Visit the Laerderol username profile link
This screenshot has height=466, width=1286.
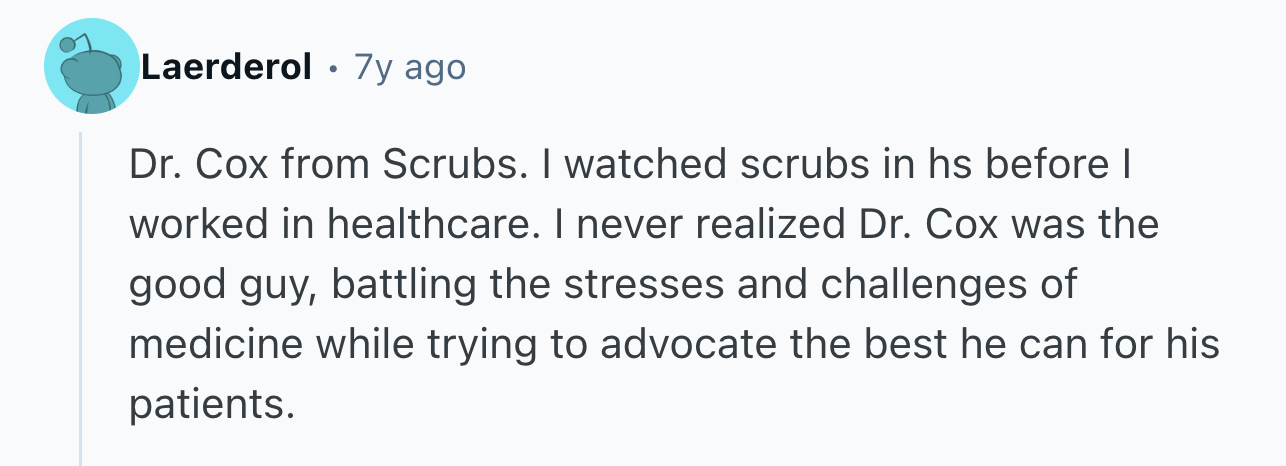(x=225, y=68)
